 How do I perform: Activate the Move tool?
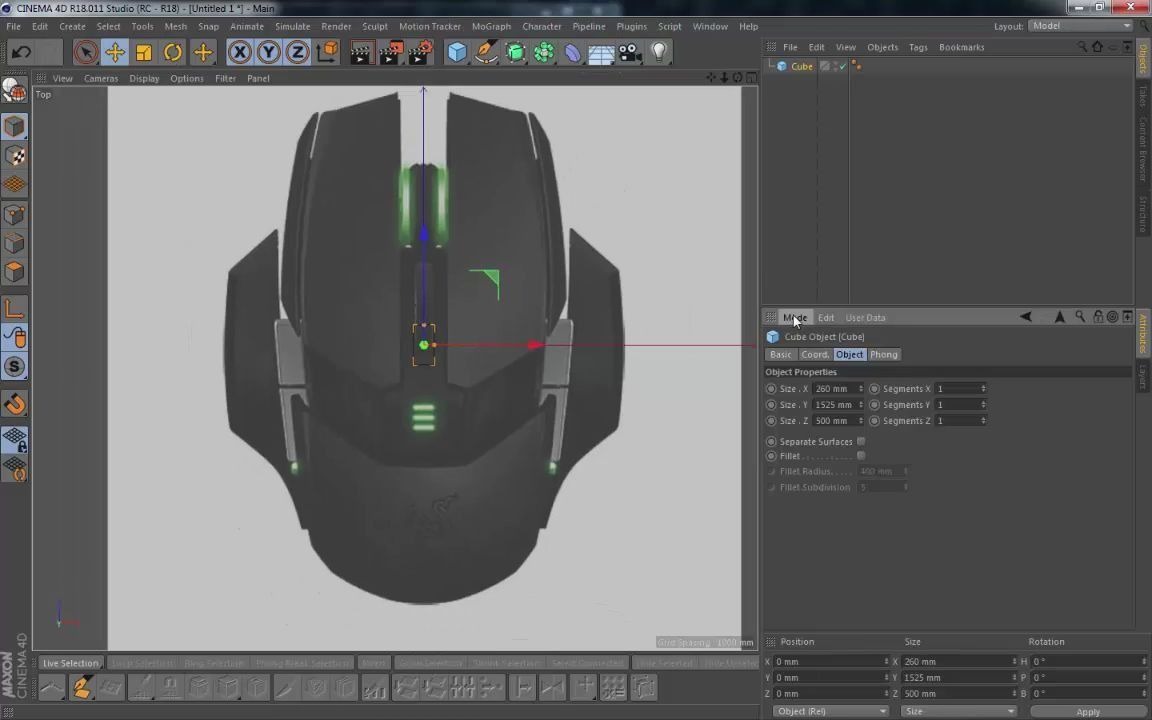tap(115, 52)
